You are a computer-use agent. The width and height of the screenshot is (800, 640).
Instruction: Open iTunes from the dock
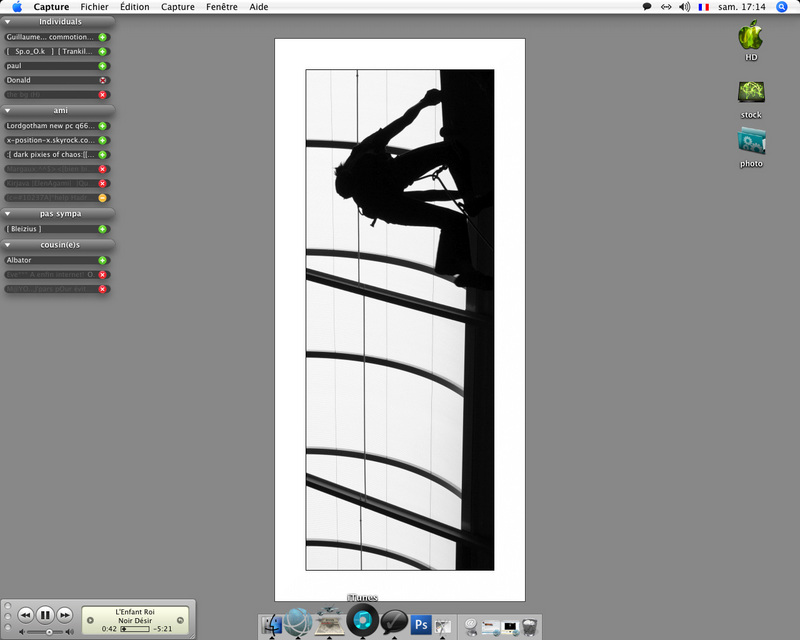pos(363,620)
